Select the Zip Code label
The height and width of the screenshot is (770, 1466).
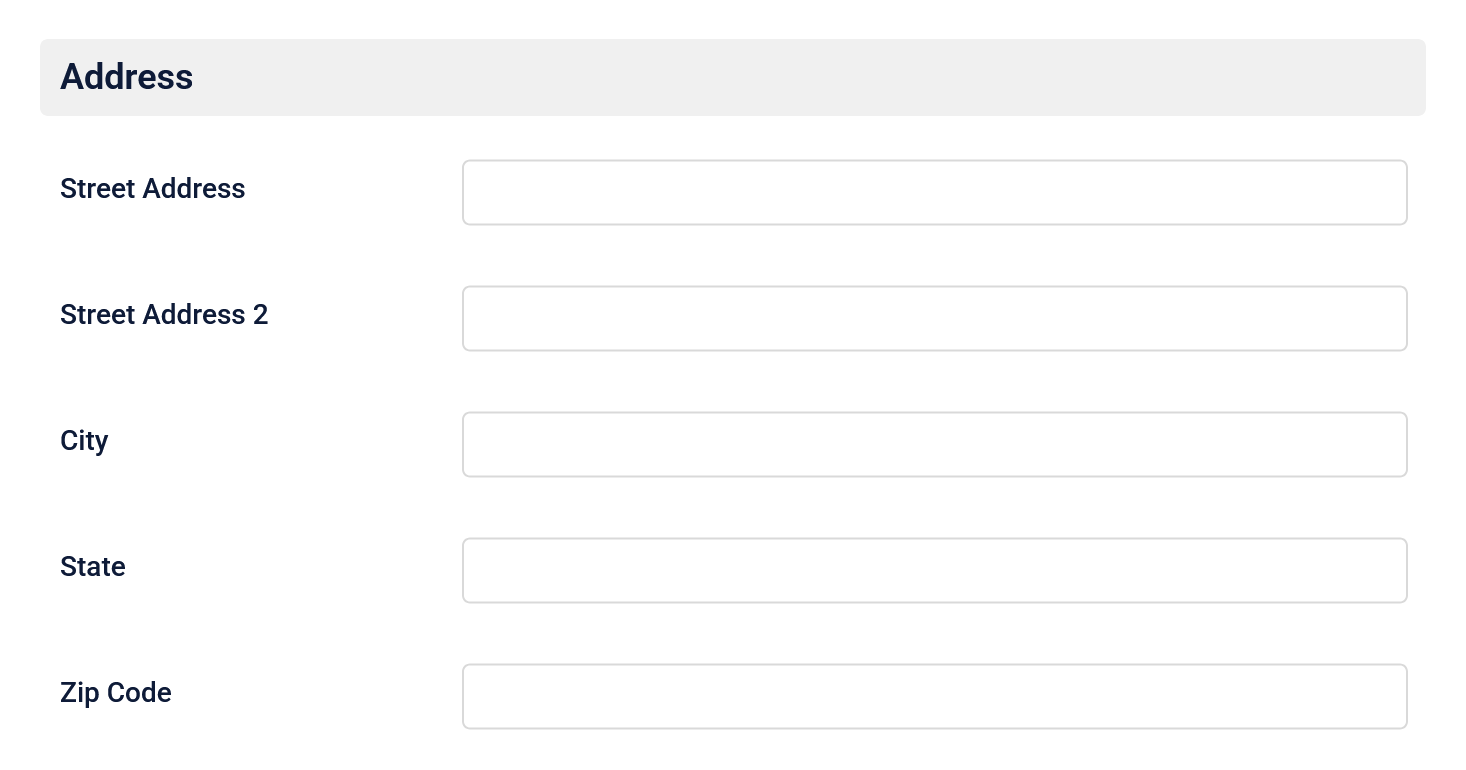click(x=116, y=694)
